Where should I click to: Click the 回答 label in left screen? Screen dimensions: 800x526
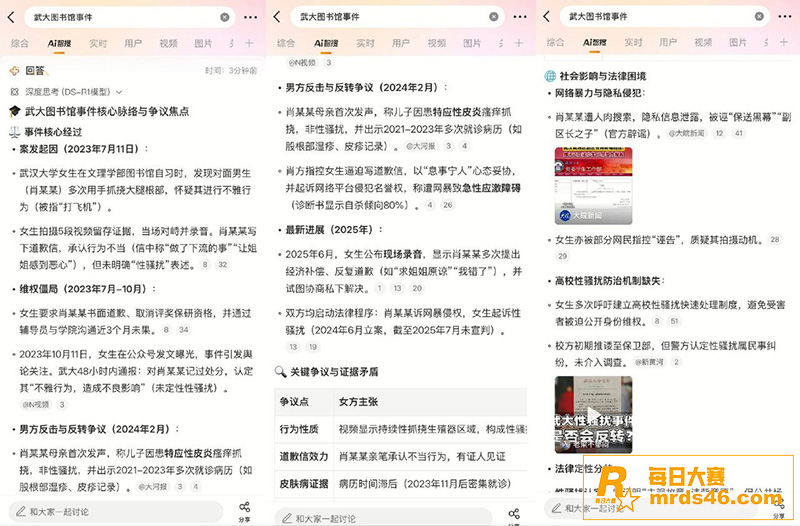[x=35, y=70]
